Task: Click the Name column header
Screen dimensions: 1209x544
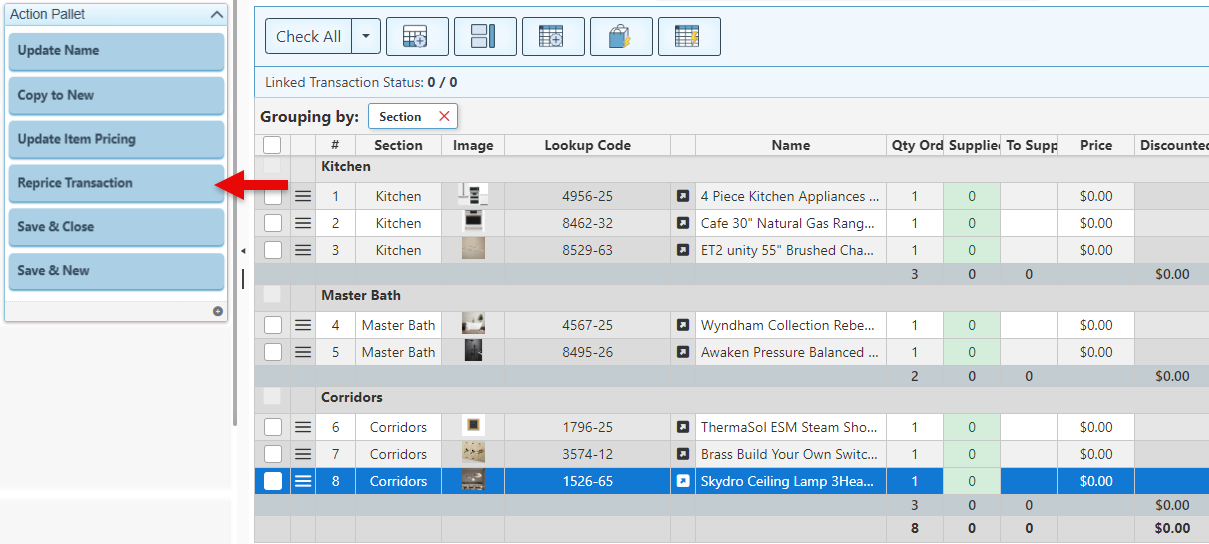Action: (790, 145)
